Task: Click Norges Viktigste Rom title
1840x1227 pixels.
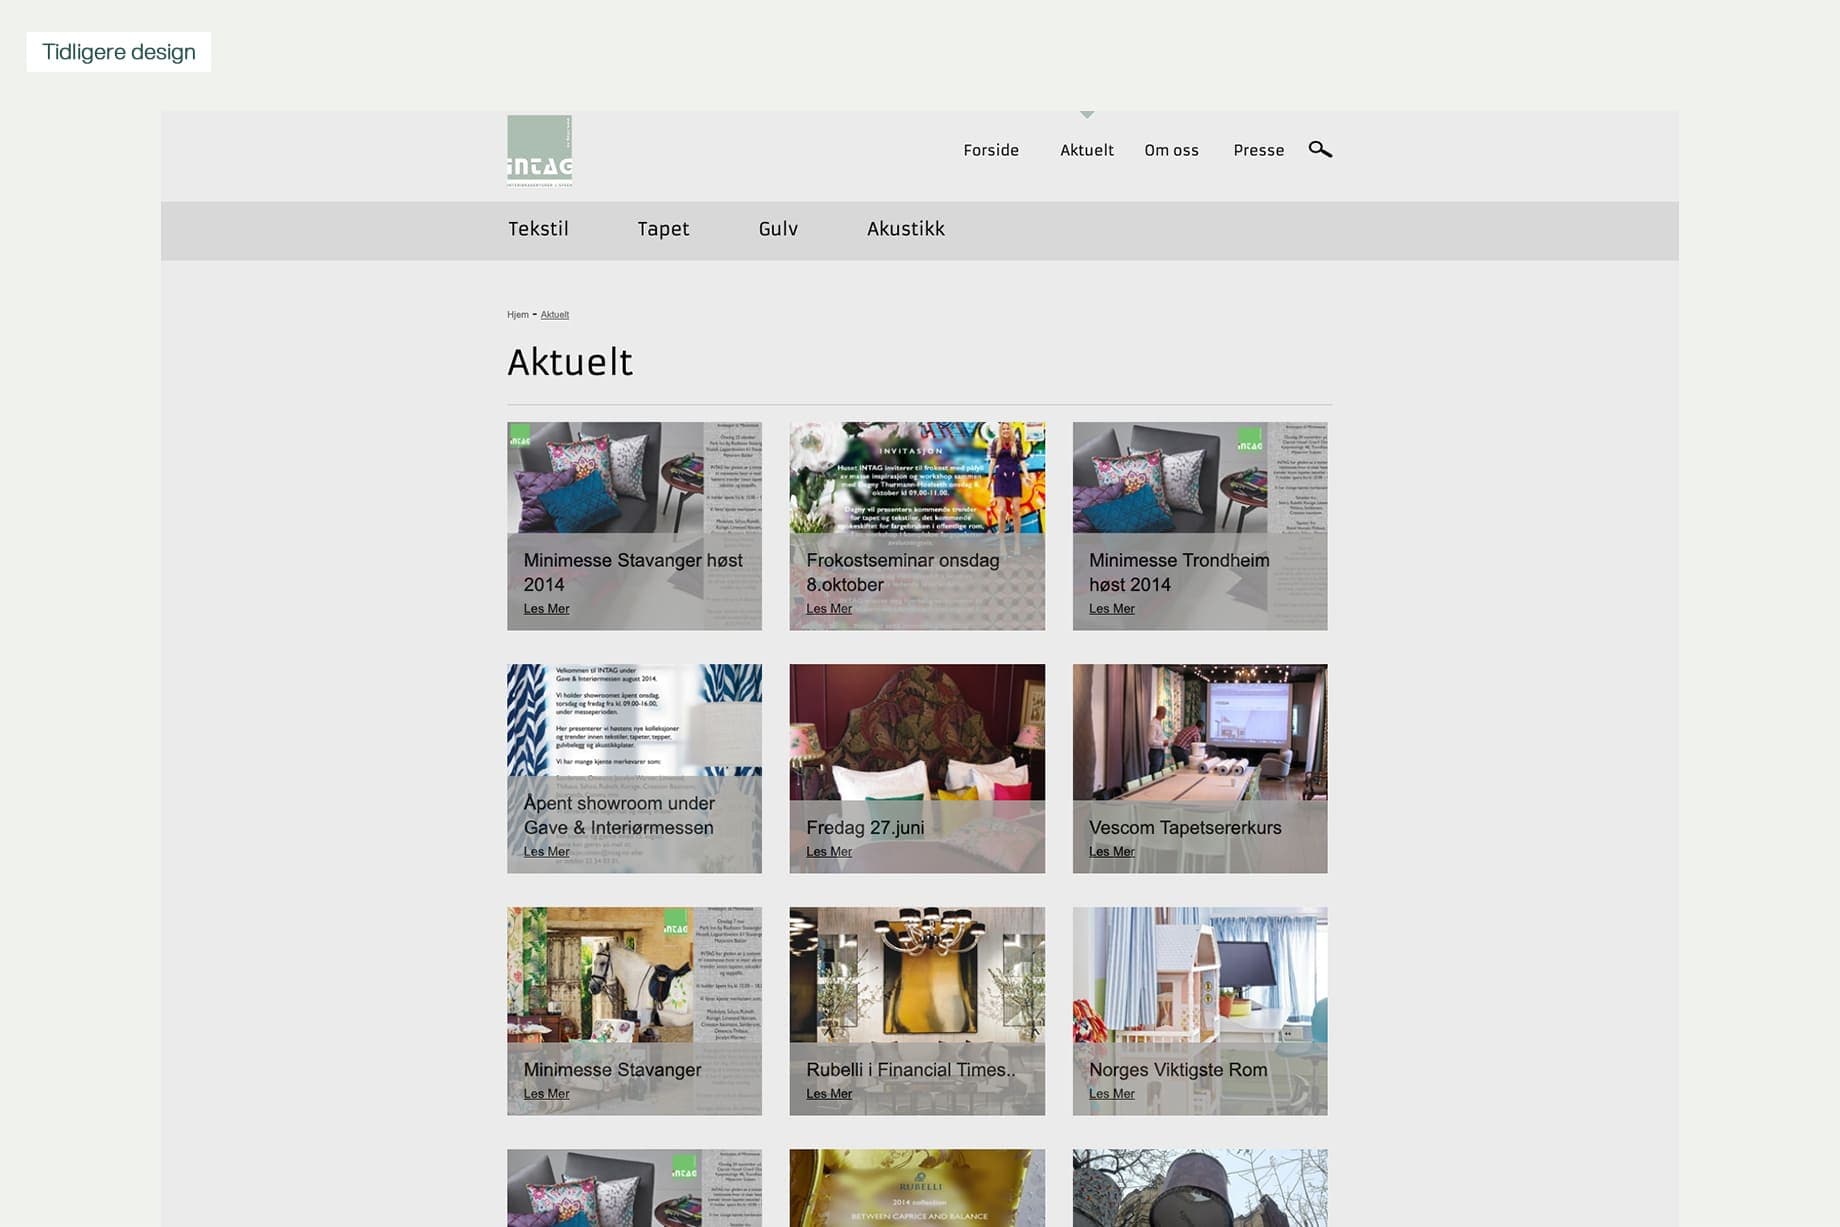Action: (1178, 1070)
